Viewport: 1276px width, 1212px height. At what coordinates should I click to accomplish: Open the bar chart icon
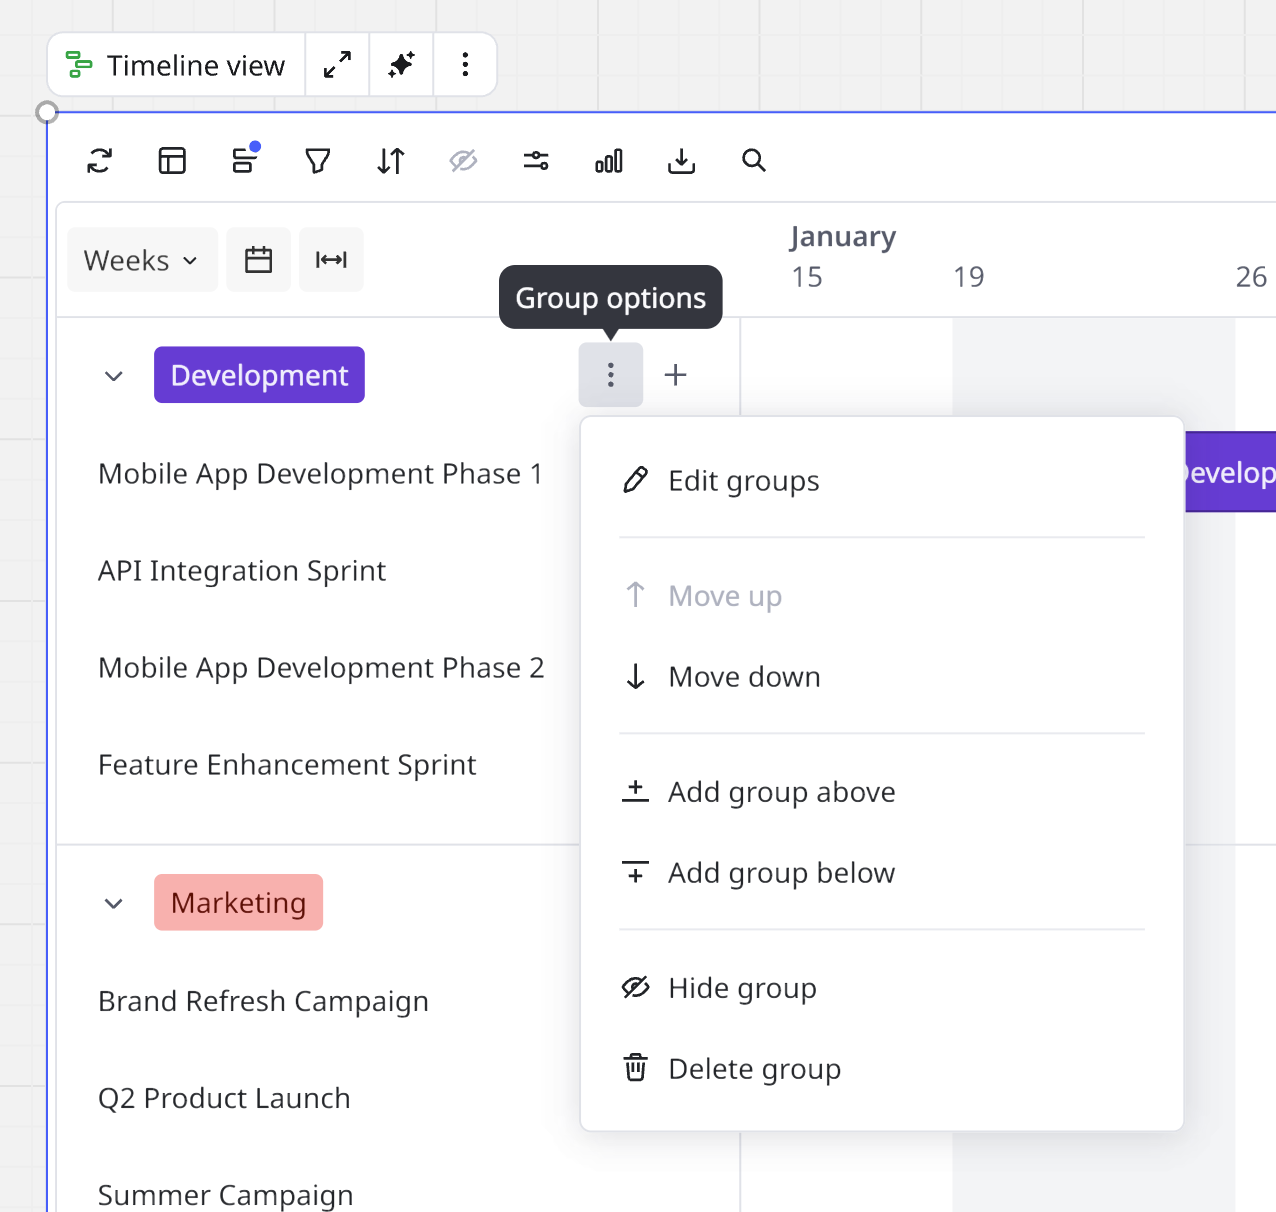pos(609,161)
